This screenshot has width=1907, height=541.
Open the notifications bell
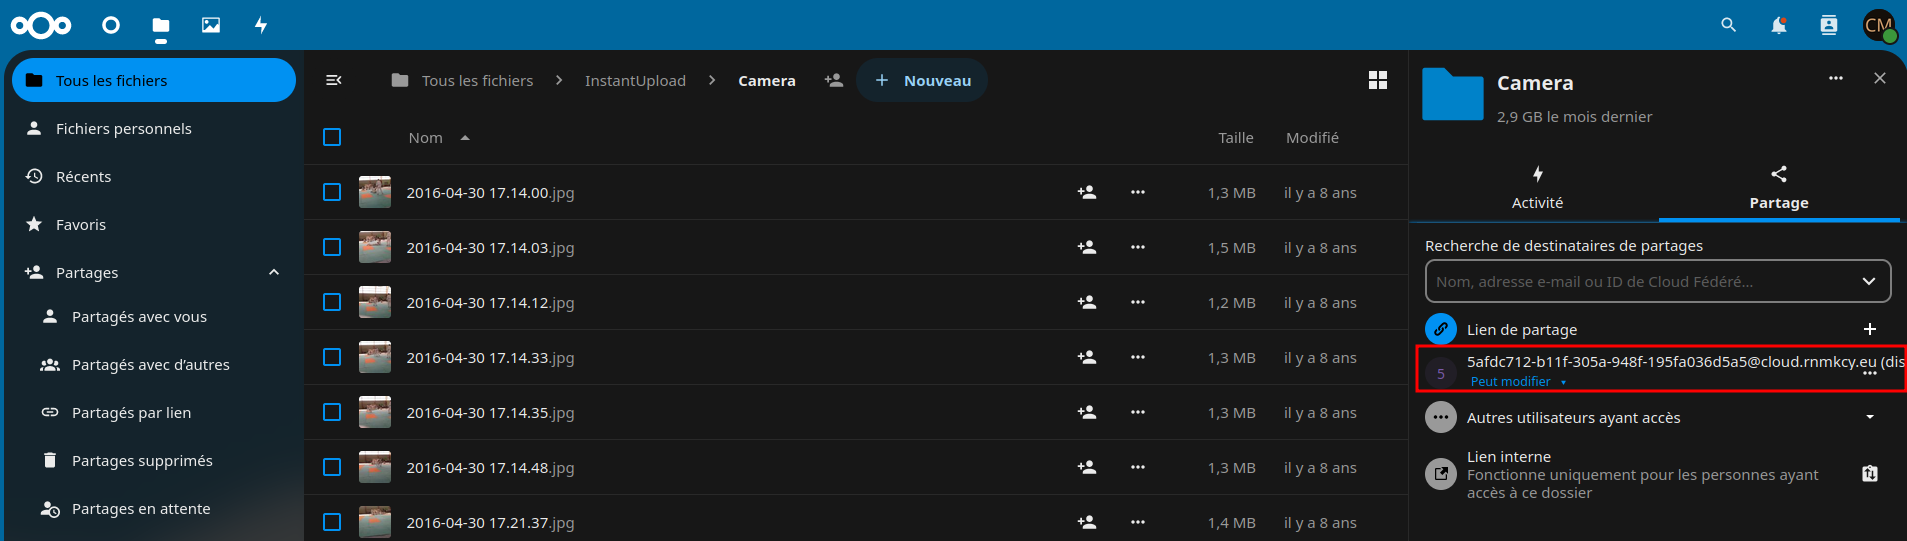point(1778,25)
